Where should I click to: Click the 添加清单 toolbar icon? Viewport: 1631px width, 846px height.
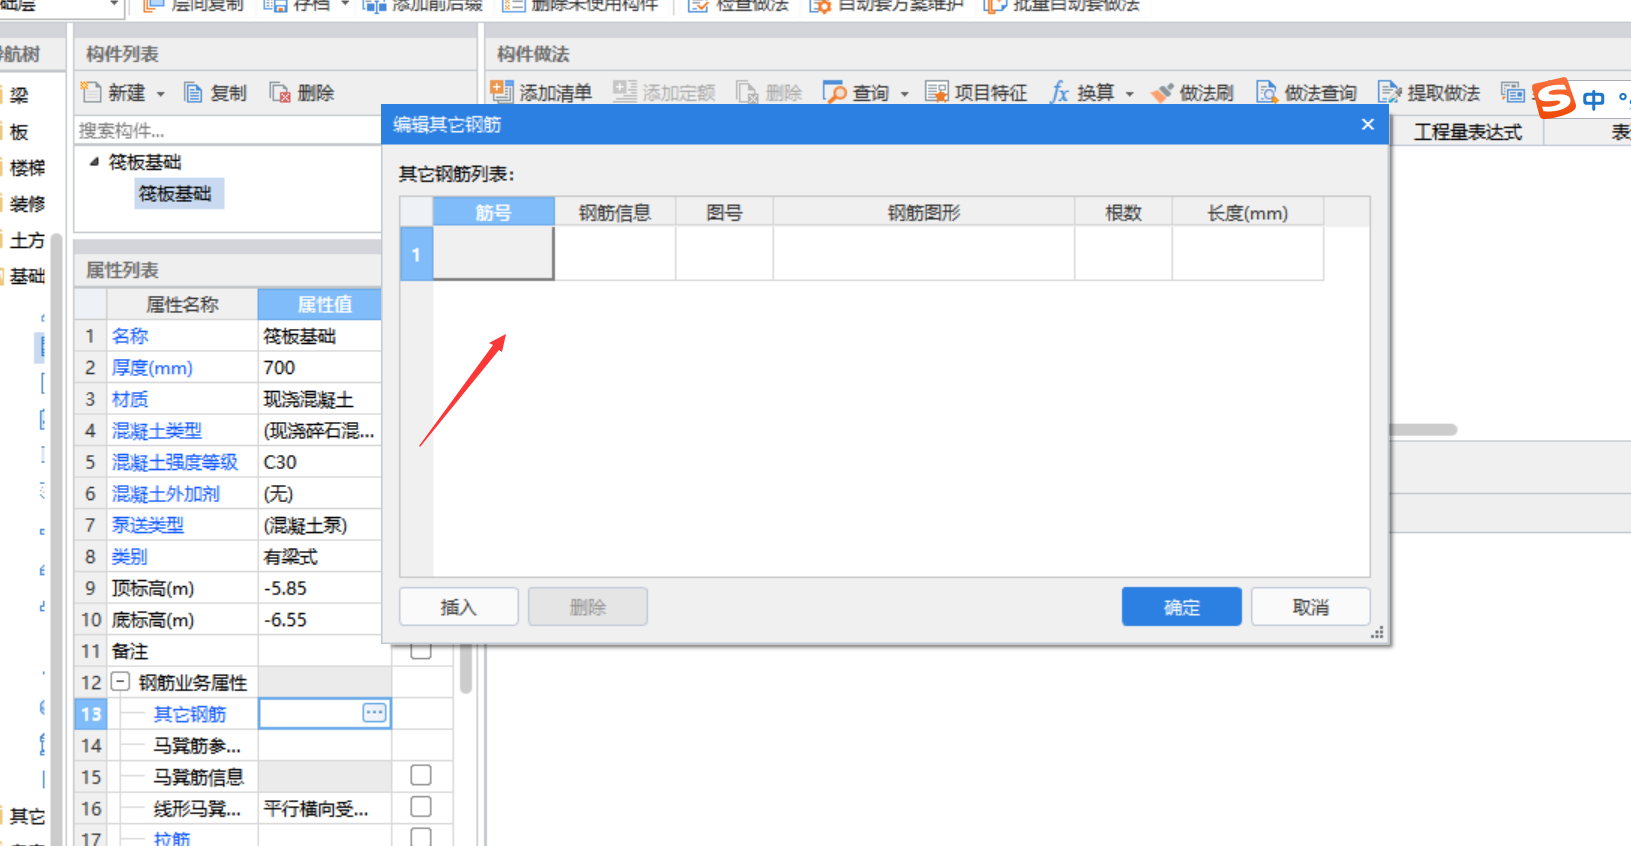point(501,92)
